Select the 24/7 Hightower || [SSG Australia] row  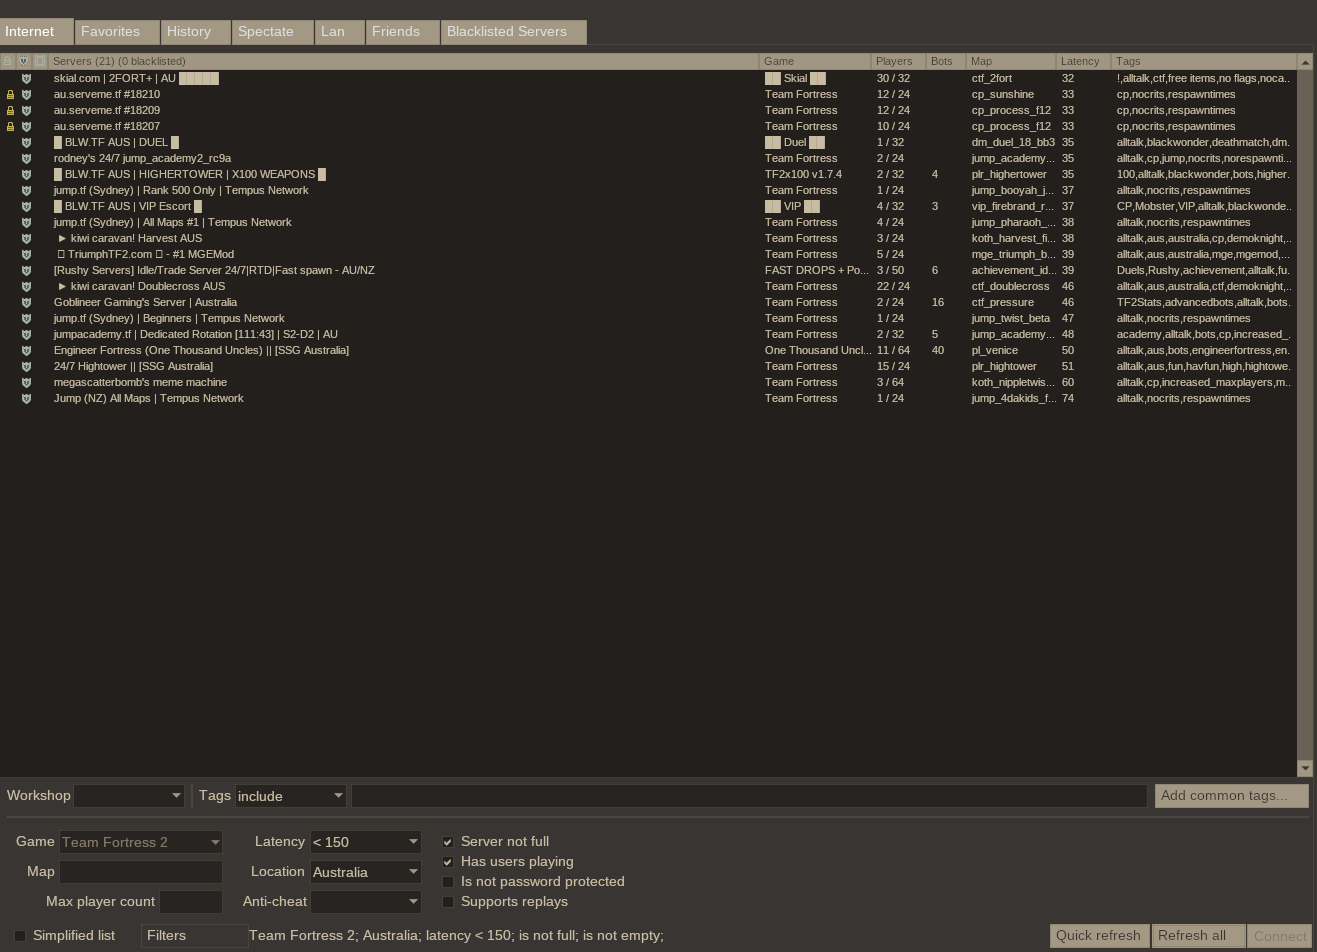point(648,366)
